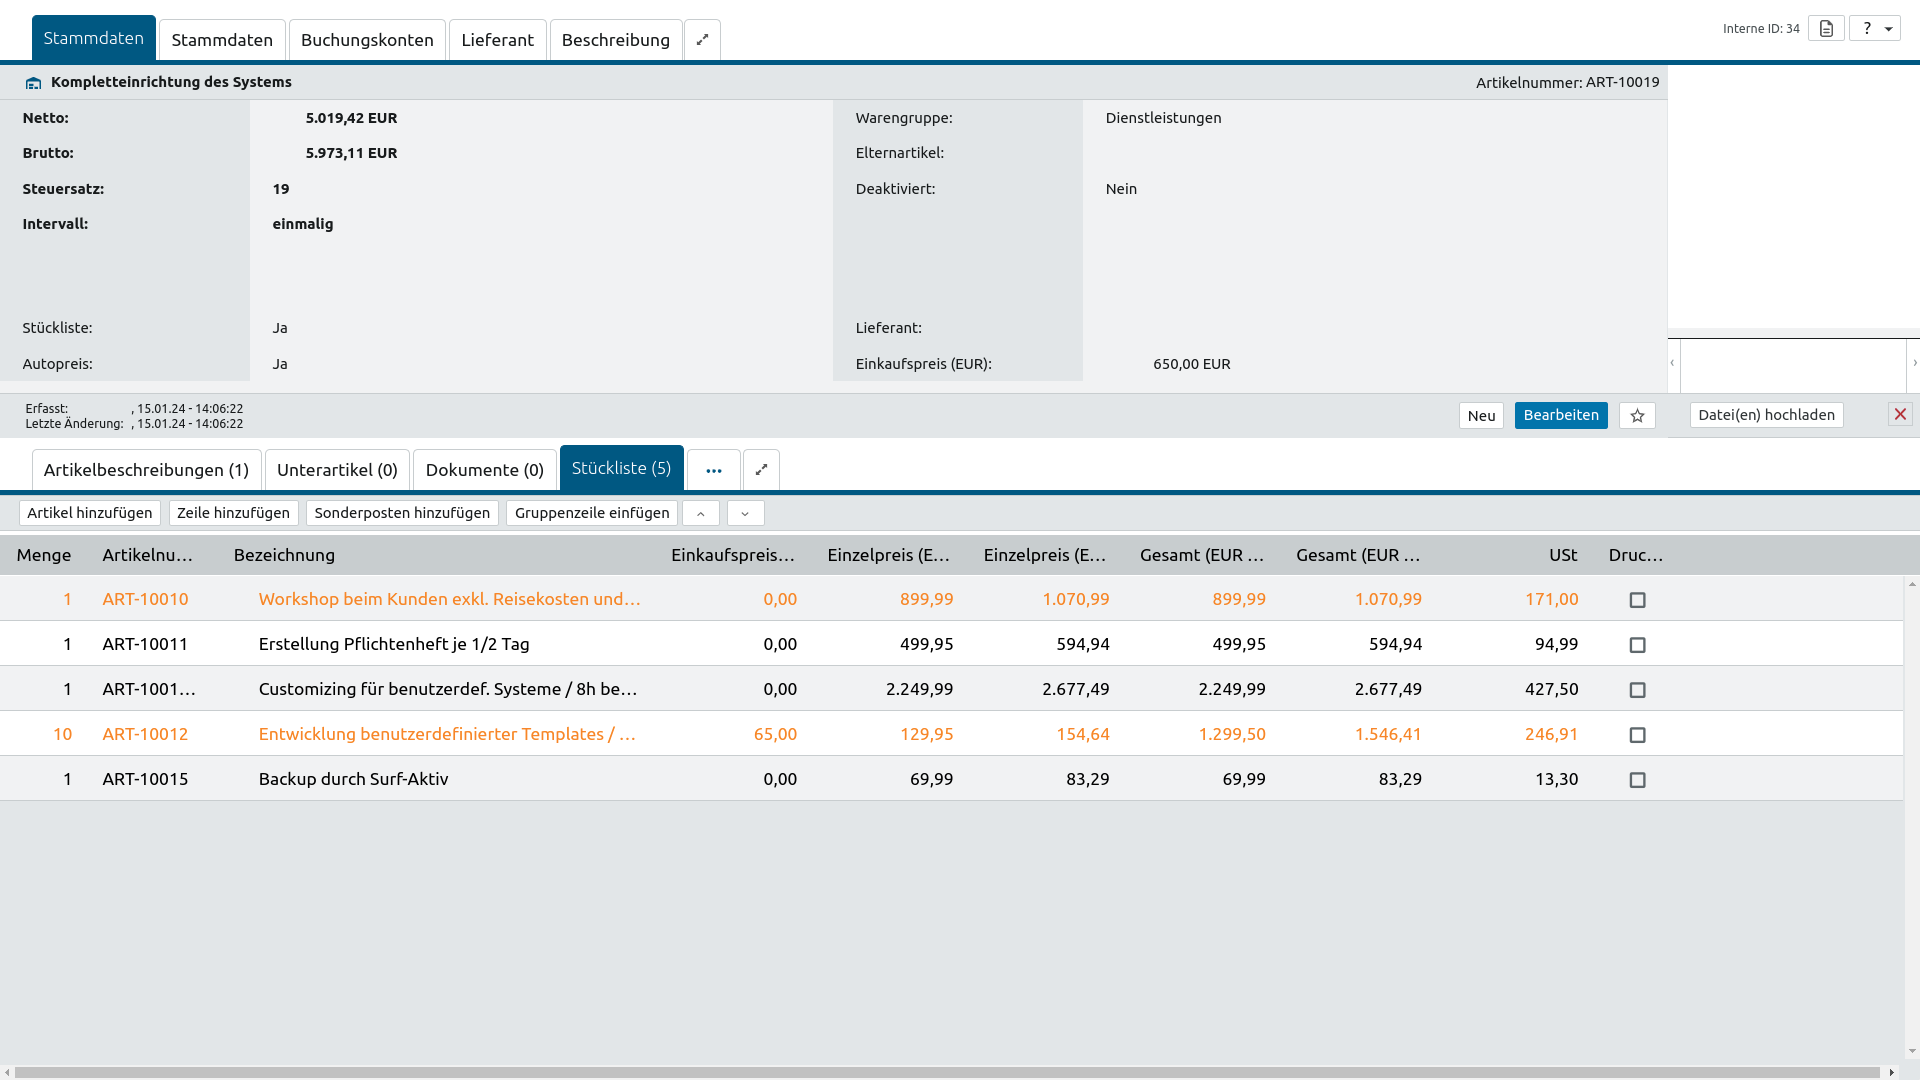Viewport: 1920px width, 1080px height.
Task: Click the star favorite icon button
Action: [1637, 416]
